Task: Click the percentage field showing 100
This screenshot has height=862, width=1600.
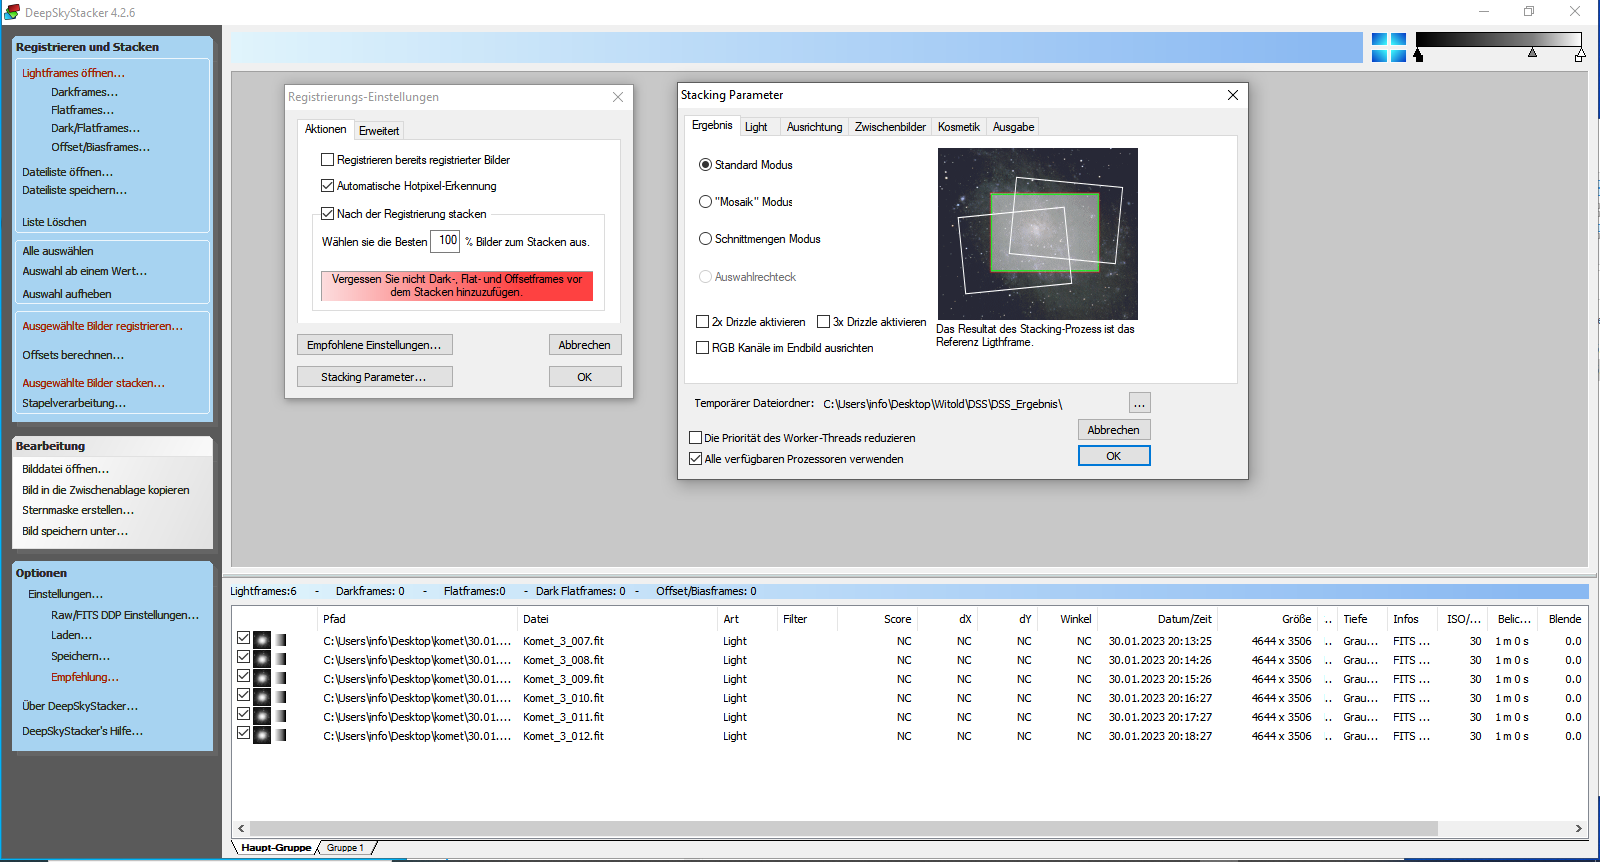Action: point(445,240)
